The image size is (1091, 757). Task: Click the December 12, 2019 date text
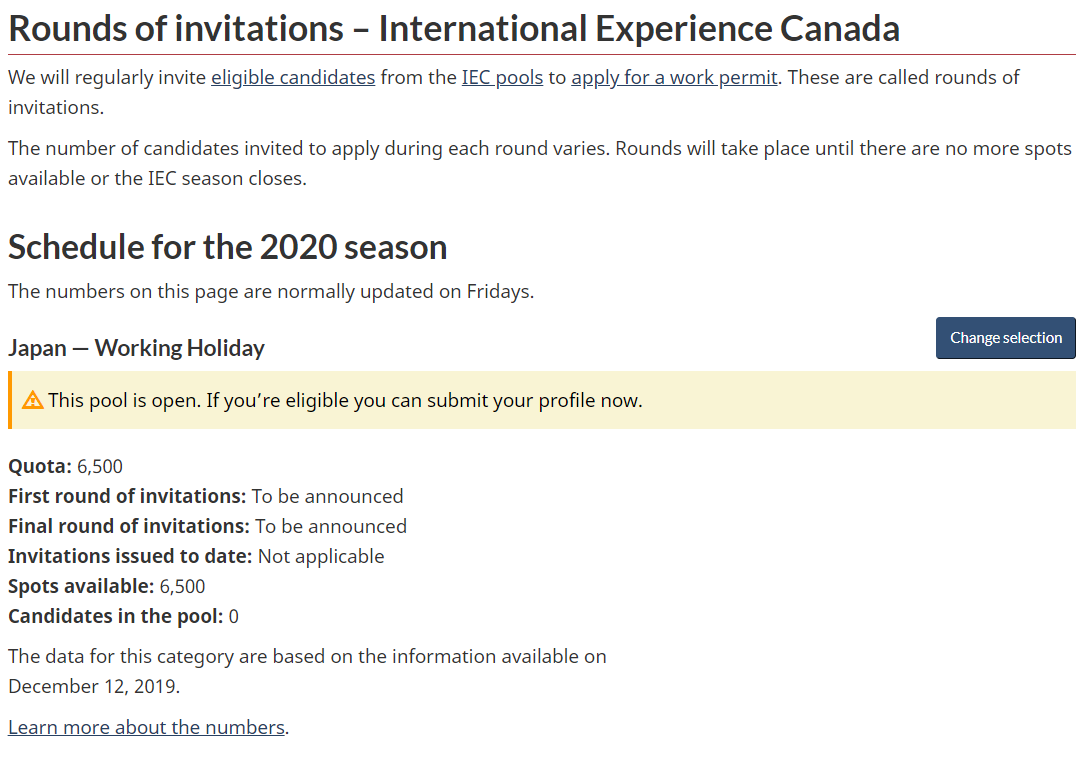(94, 687)
